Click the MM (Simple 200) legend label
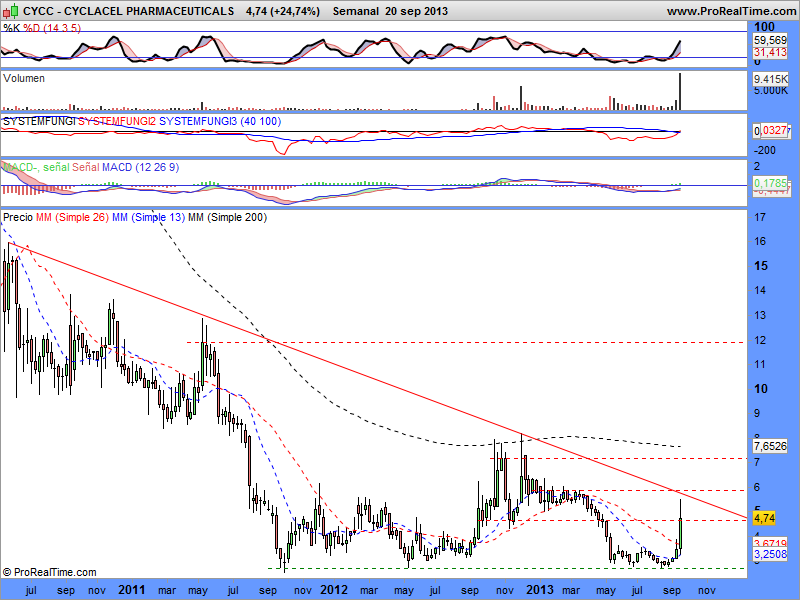The image size is (800, 600). pyautogui.click(x=227, y=217)
